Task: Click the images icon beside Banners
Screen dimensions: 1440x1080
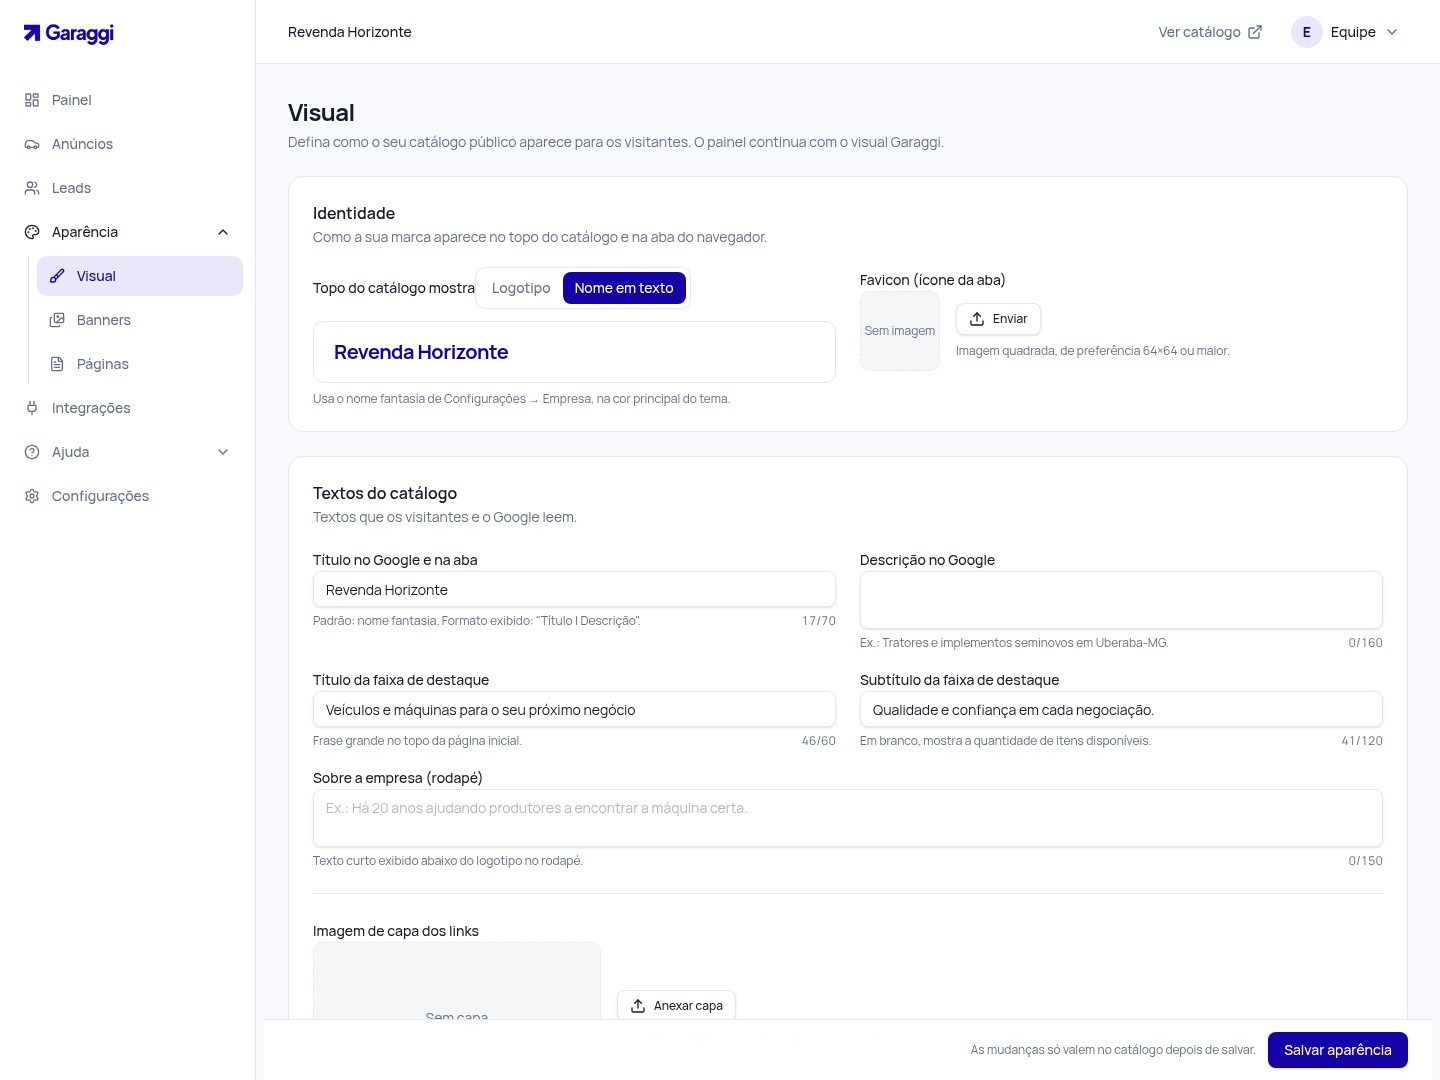Action: click(57, 320)
